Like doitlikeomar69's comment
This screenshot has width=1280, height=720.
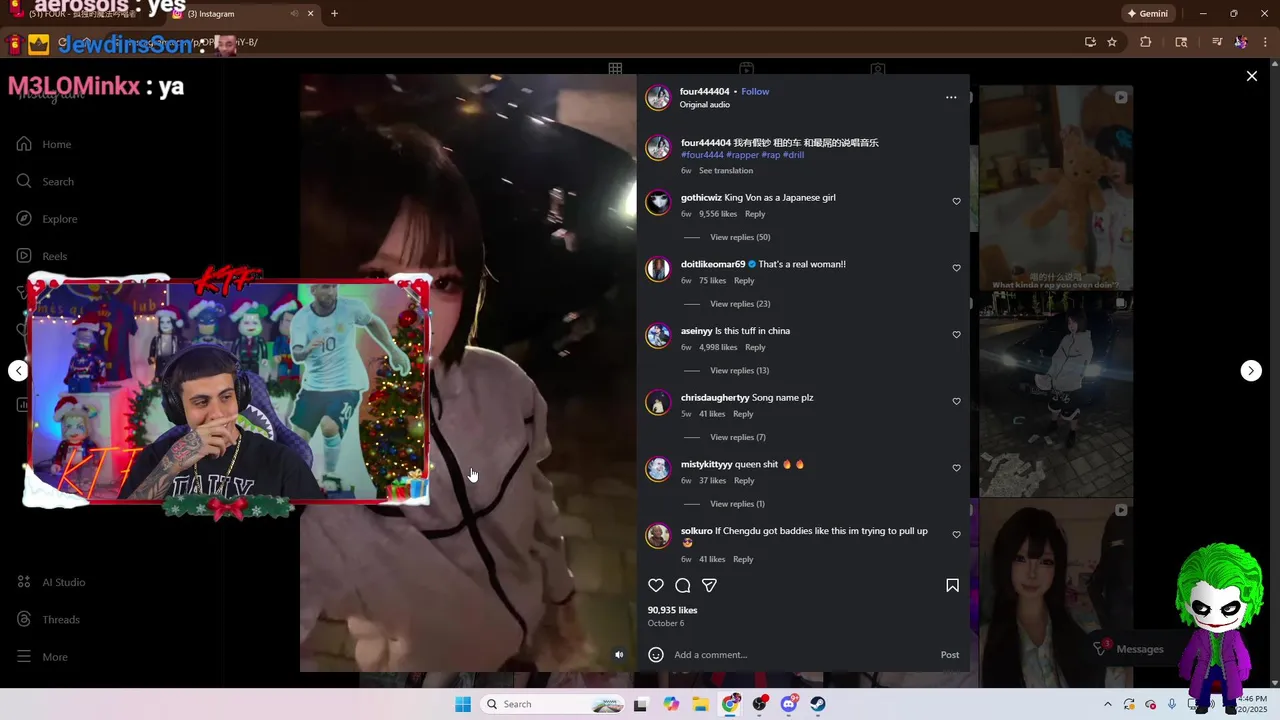[x=956, y=268]
